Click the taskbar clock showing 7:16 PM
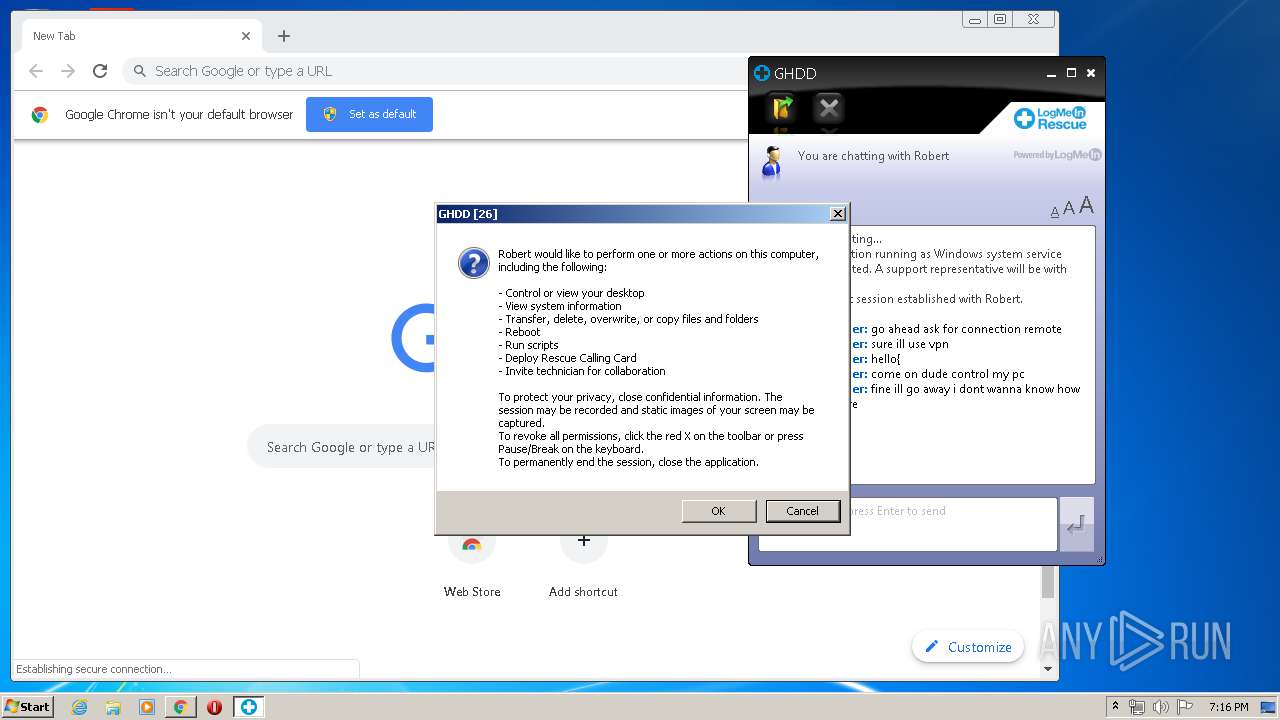 1228,707
